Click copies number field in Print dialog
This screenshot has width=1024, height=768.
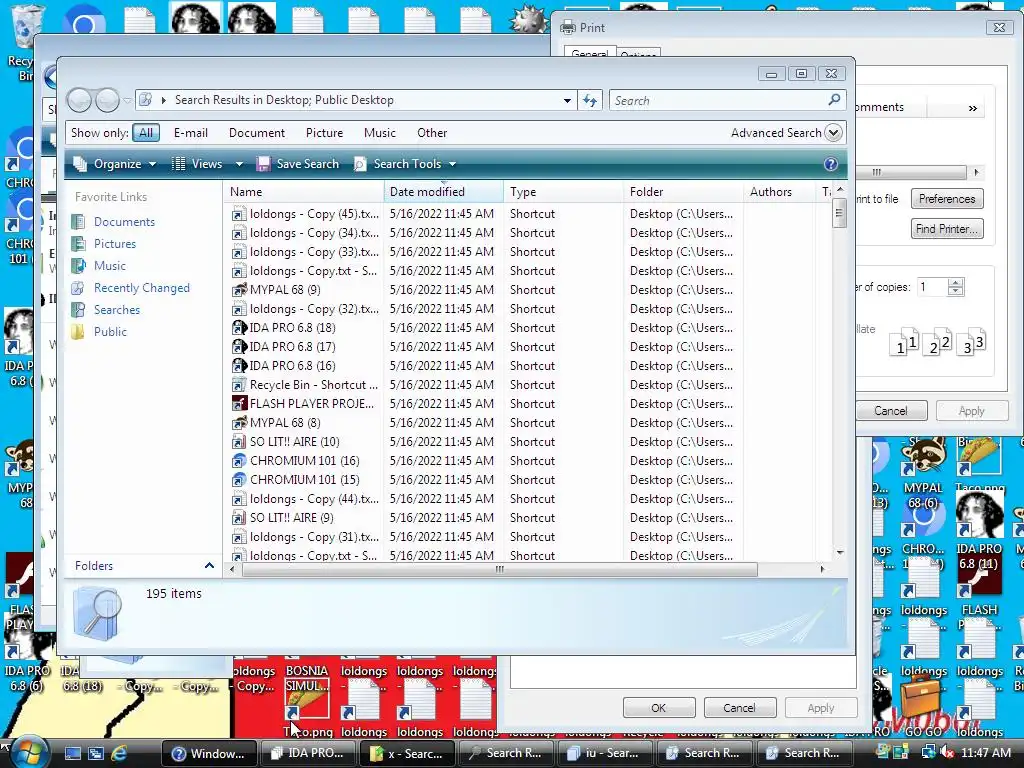tap(932, 287)
